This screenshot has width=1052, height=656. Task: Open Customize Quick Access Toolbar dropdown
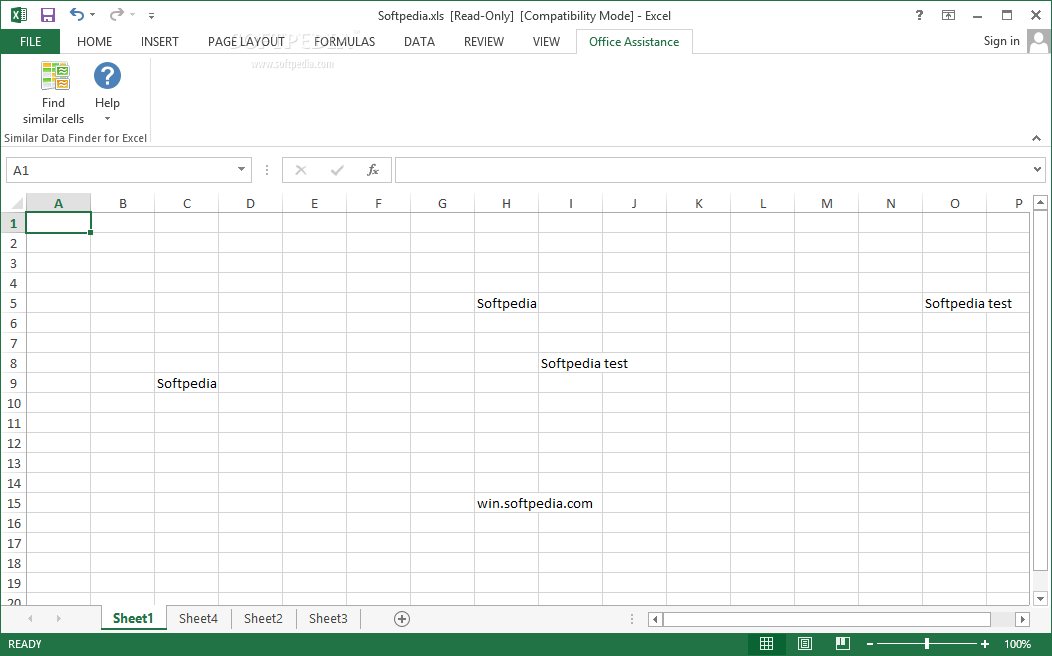[x=152, y=15]
